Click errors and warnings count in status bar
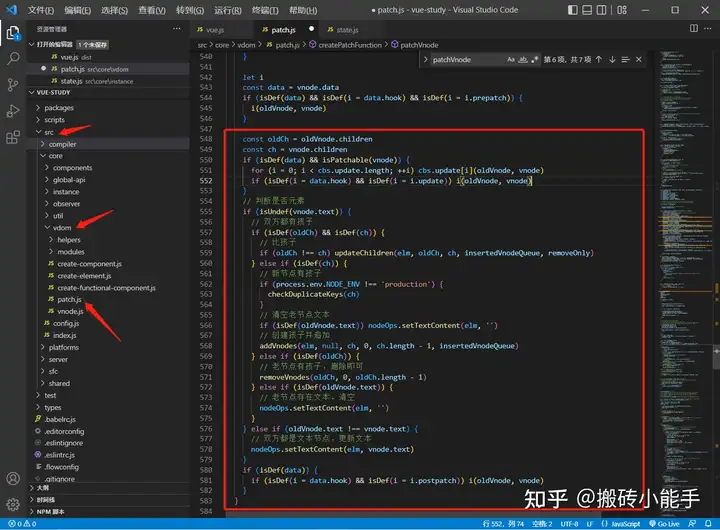The height and width of the screenshot is (530, 720). 22,524
